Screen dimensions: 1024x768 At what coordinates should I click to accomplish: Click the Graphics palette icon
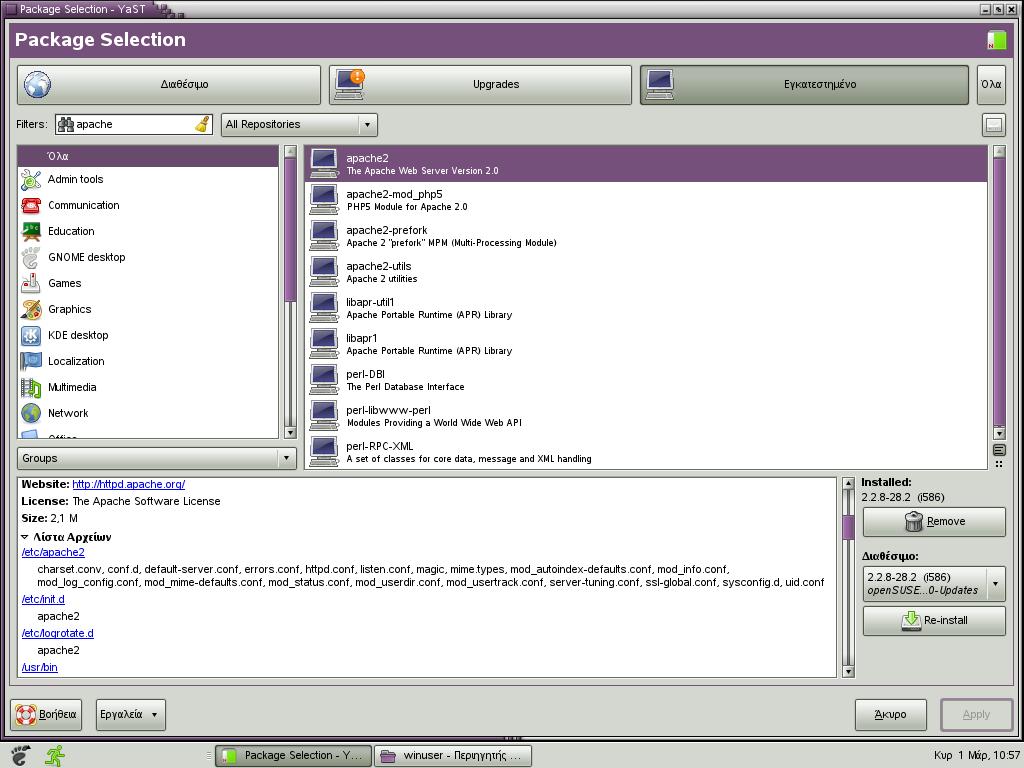(x=31, y=310)
